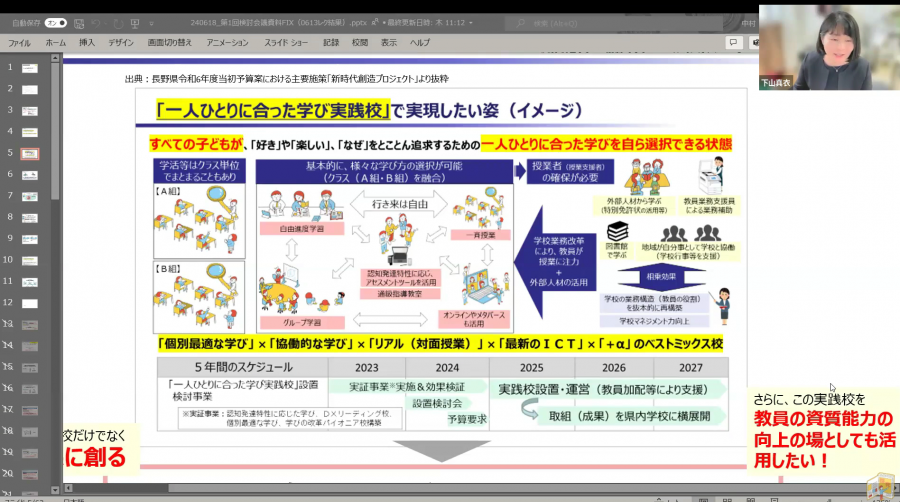
Task: Click the Undo arrow icon
Action: [96, 24]
